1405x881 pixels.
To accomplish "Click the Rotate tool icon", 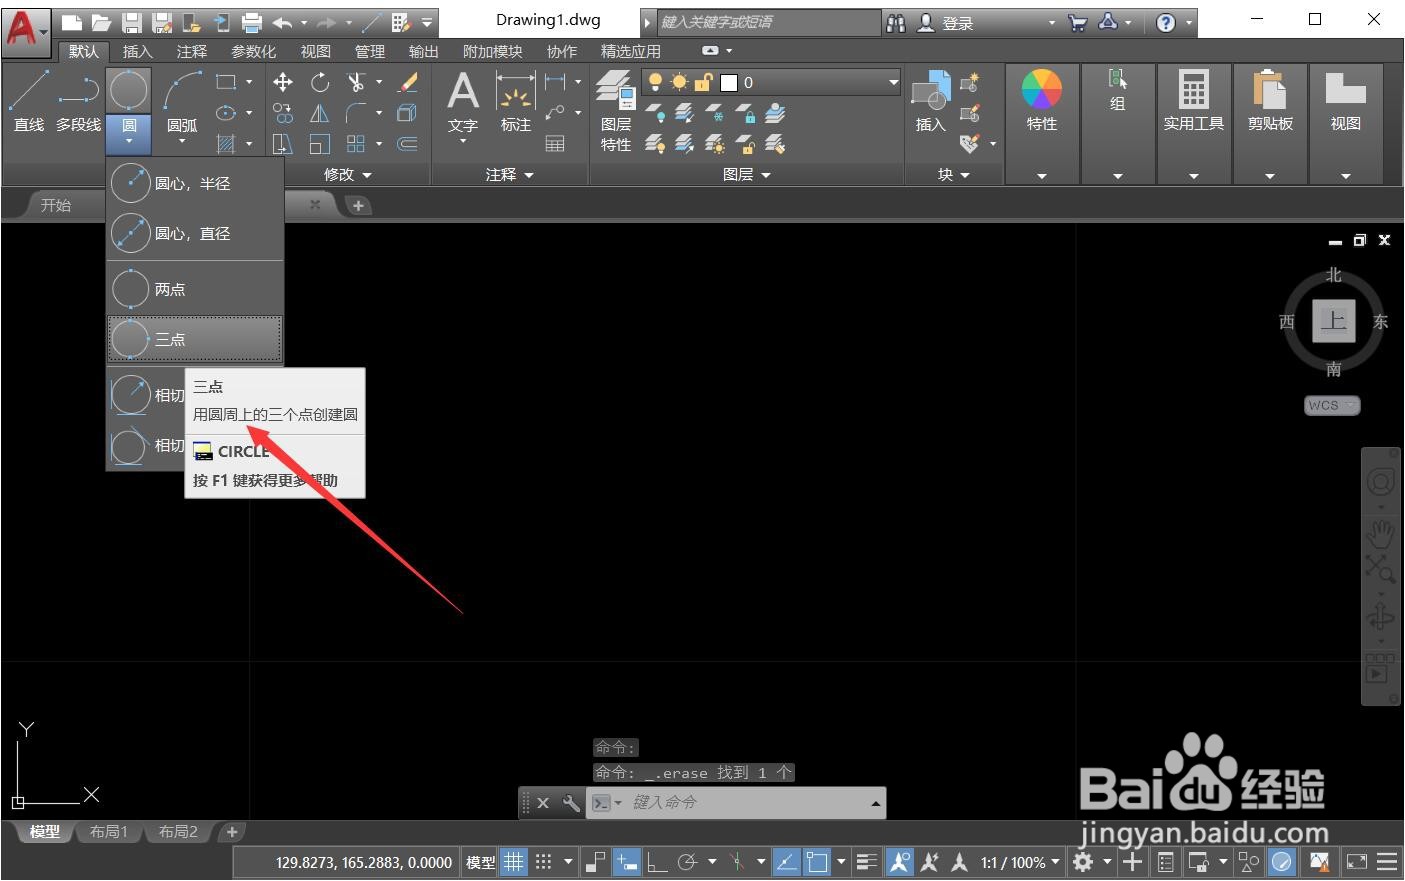I will click(x=319, y=82).
